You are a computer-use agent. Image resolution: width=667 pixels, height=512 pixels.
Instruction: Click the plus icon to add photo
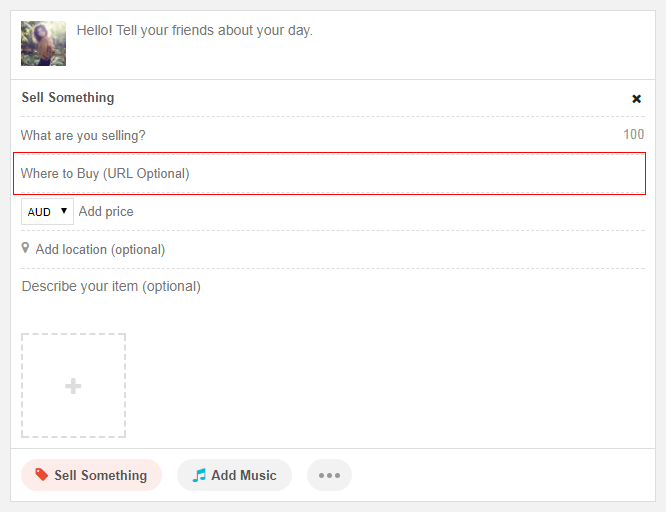click(73, 386)
